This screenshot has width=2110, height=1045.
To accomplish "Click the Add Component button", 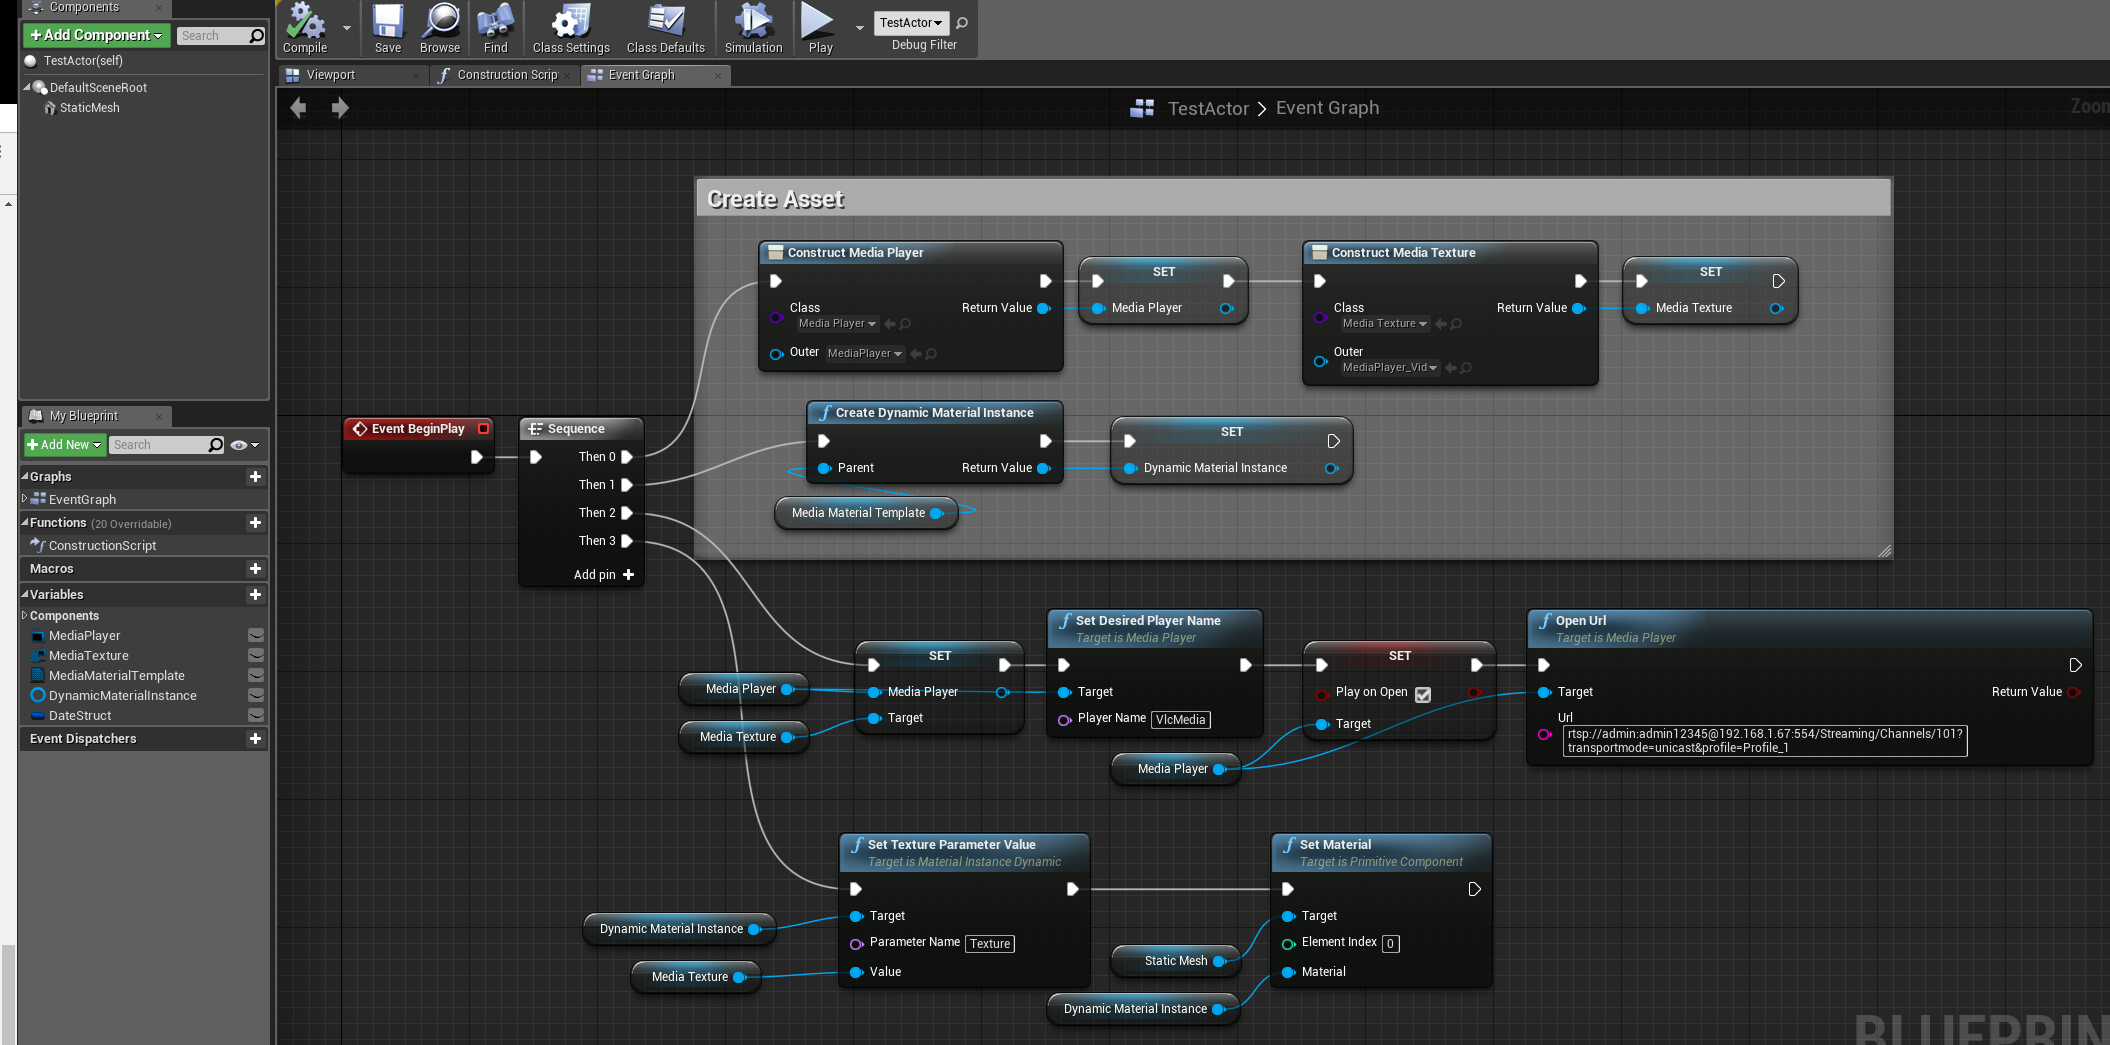I will [x=95, y=35].
